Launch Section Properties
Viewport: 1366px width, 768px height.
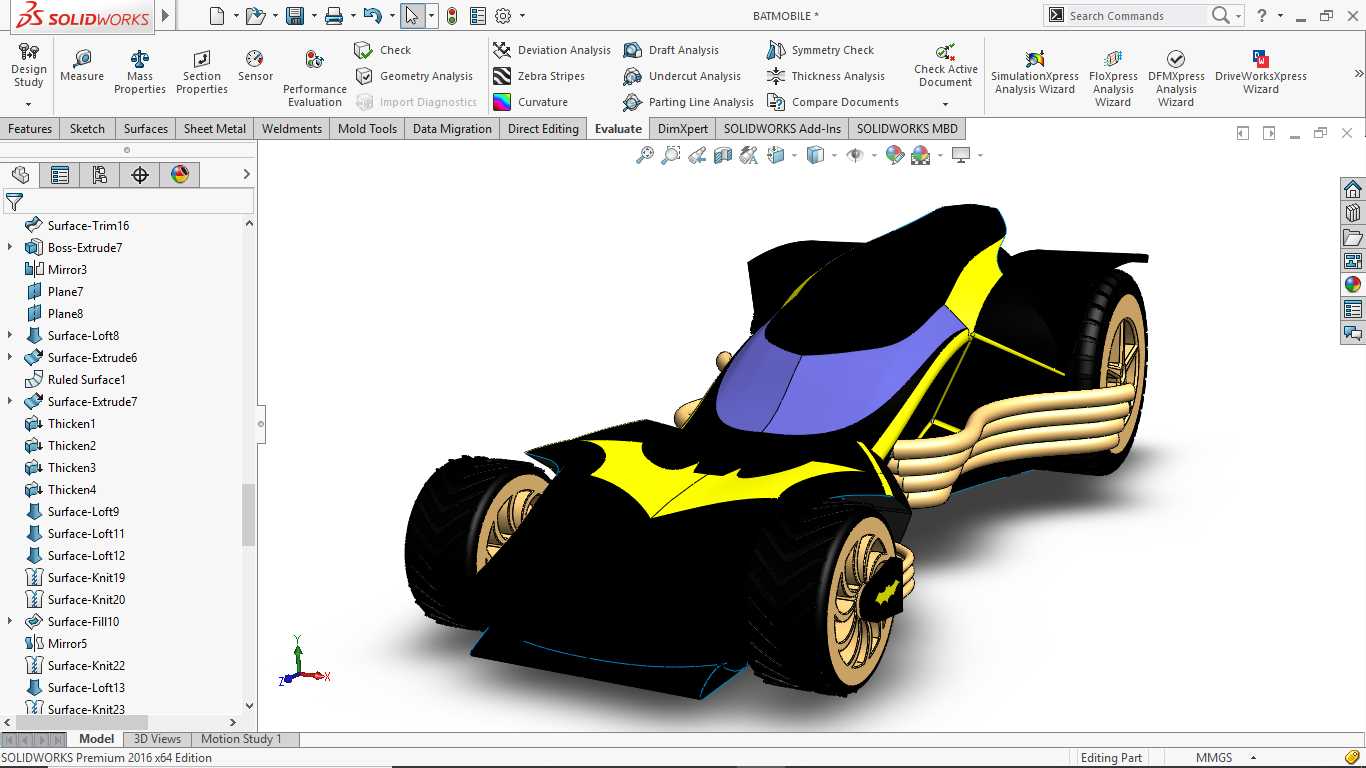click(202, 73)
